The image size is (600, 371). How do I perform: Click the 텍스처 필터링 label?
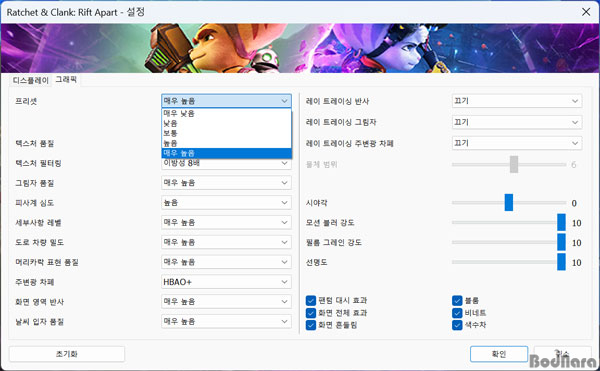[38, 164]
